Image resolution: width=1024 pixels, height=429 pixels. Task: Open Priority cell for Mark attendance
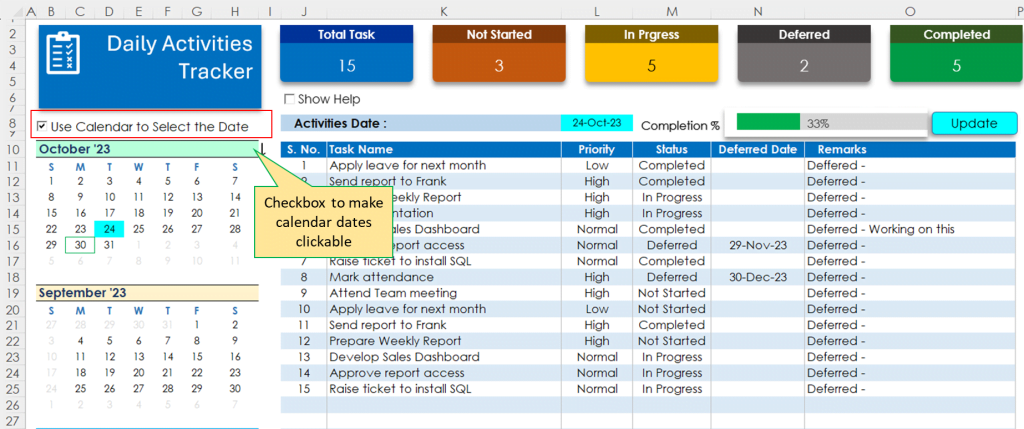click(597, 277)
